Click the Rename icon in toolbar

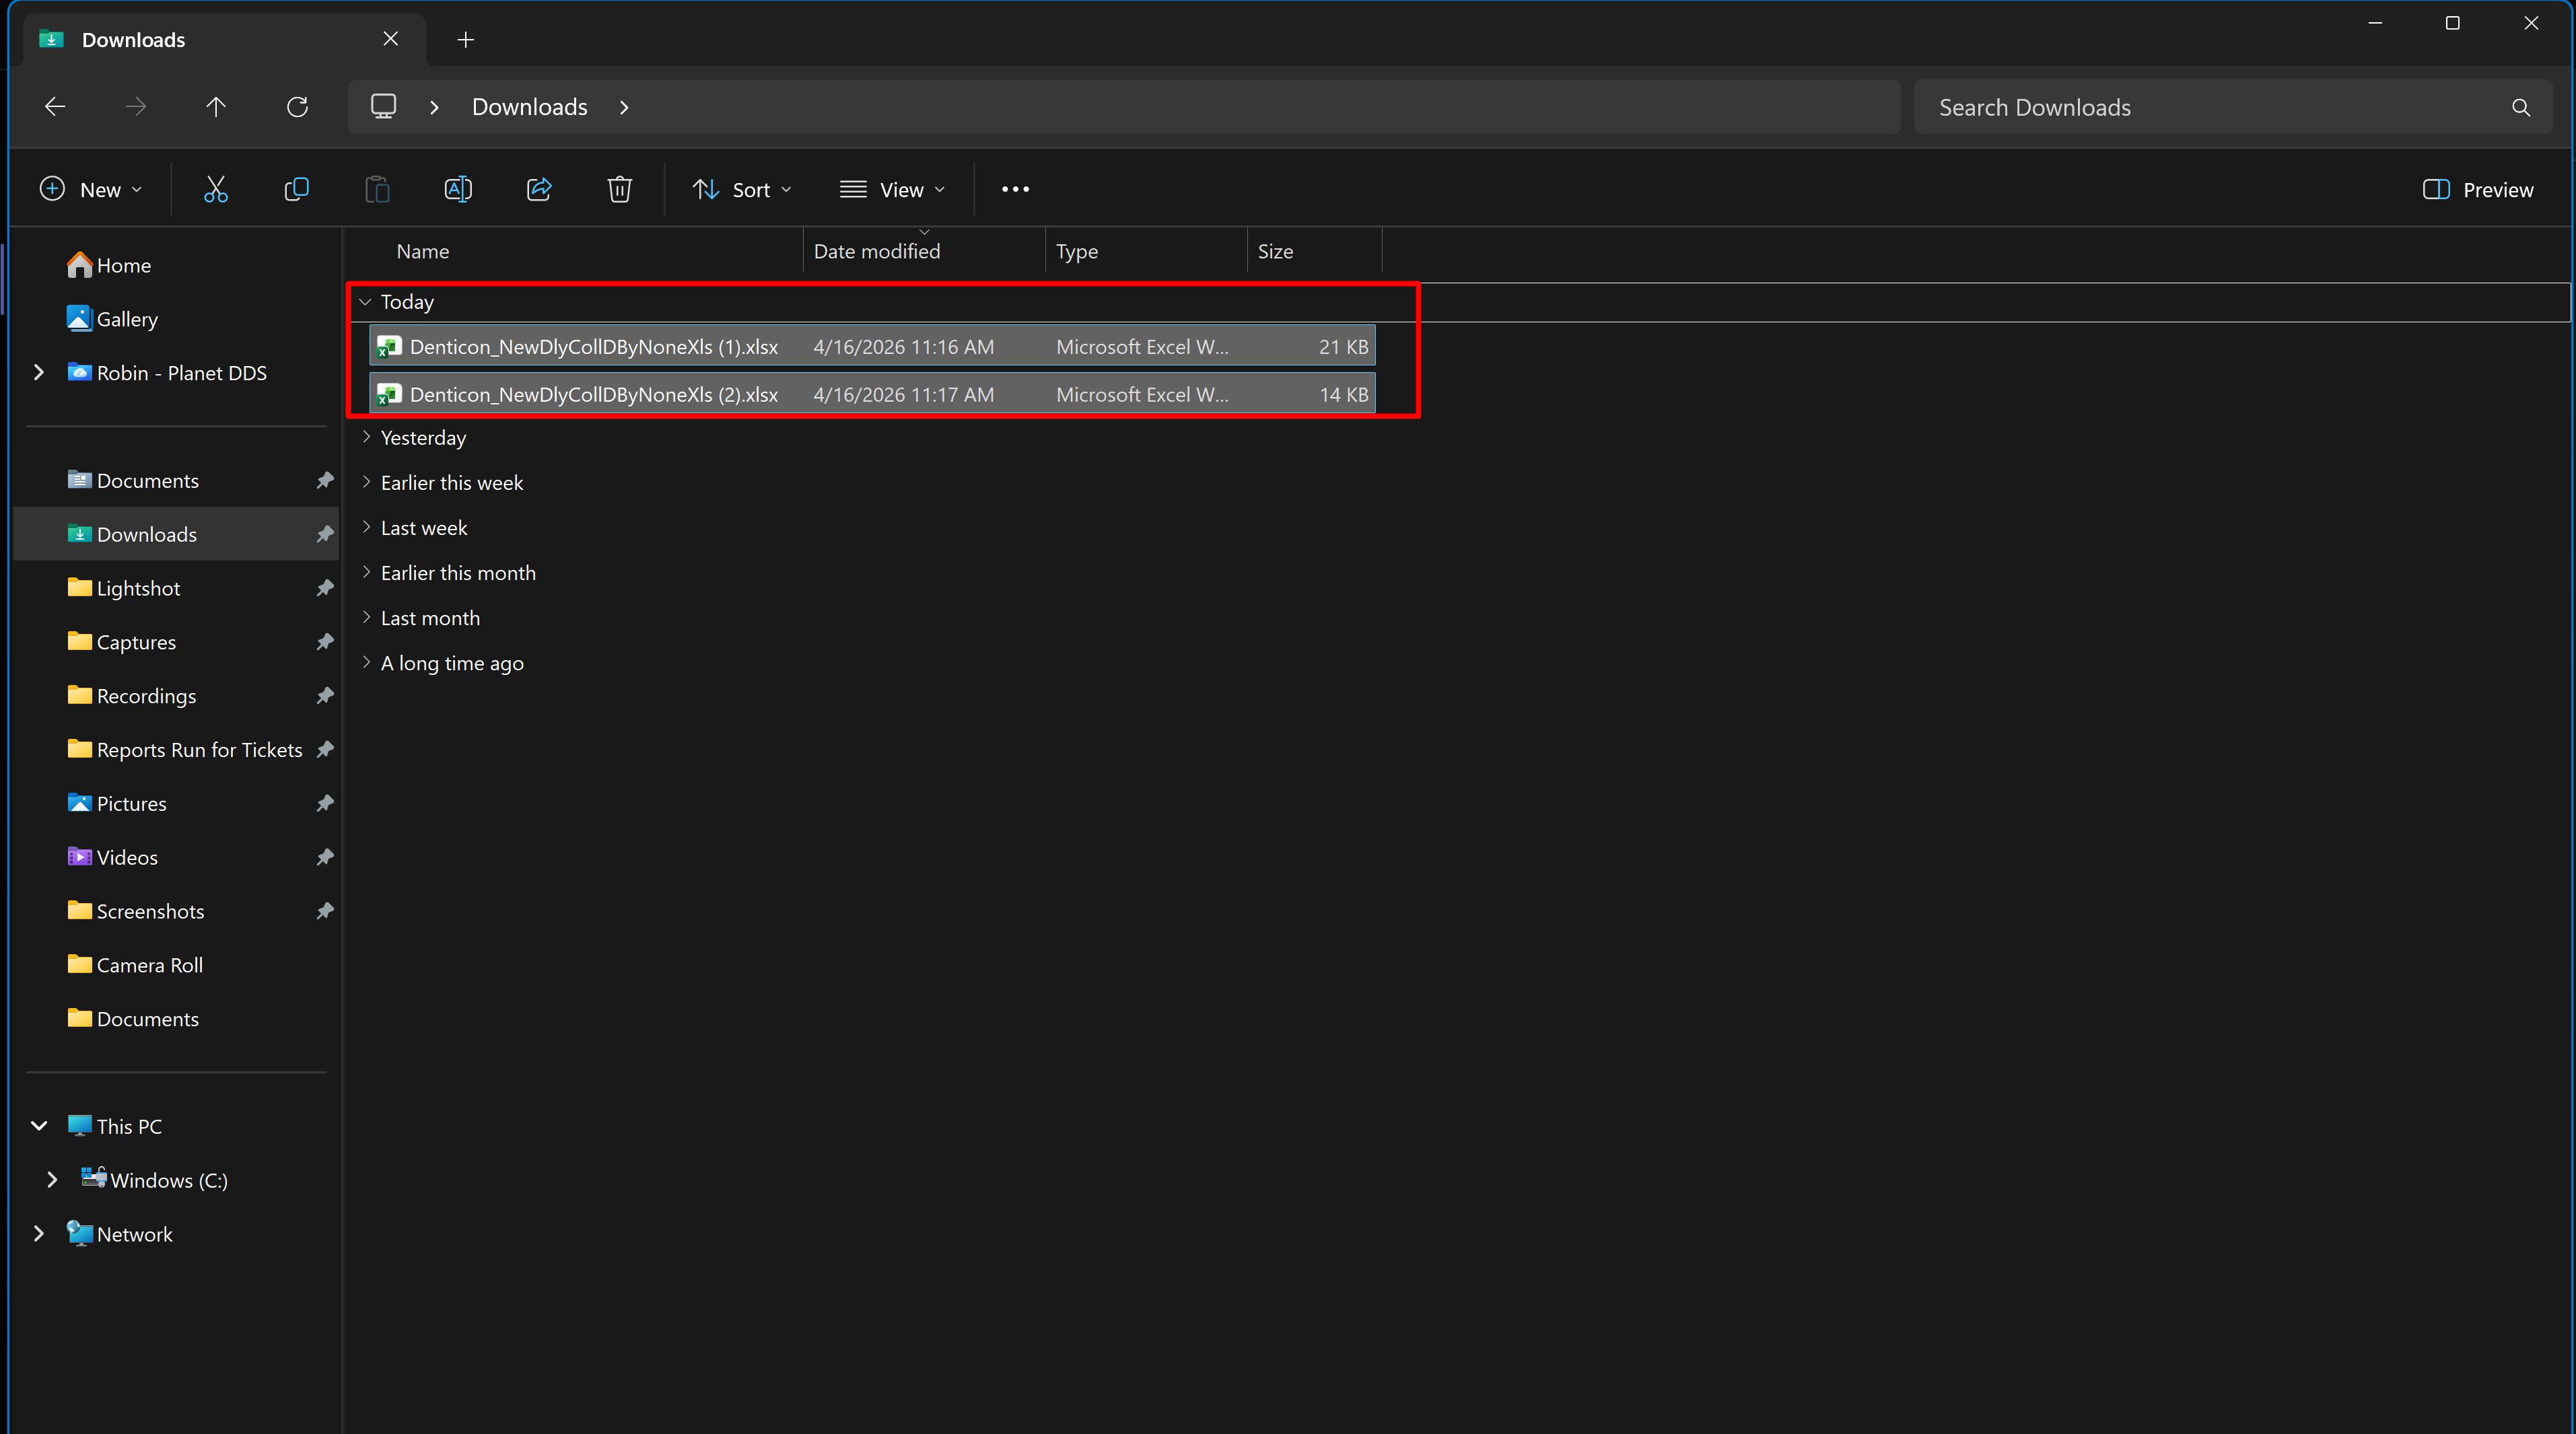pyautogui.click(x=458, y=189)
